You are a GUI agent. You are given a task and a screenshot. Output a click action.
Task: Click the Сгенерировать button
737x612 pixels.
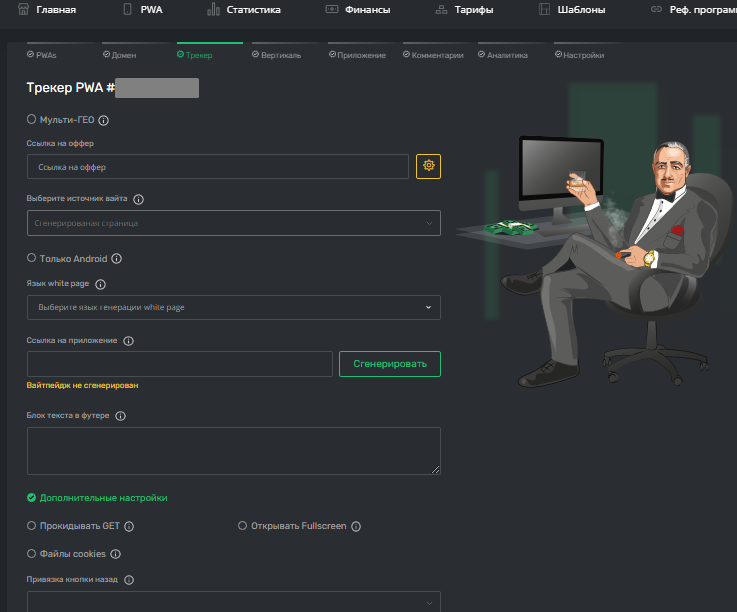[390, 364]
